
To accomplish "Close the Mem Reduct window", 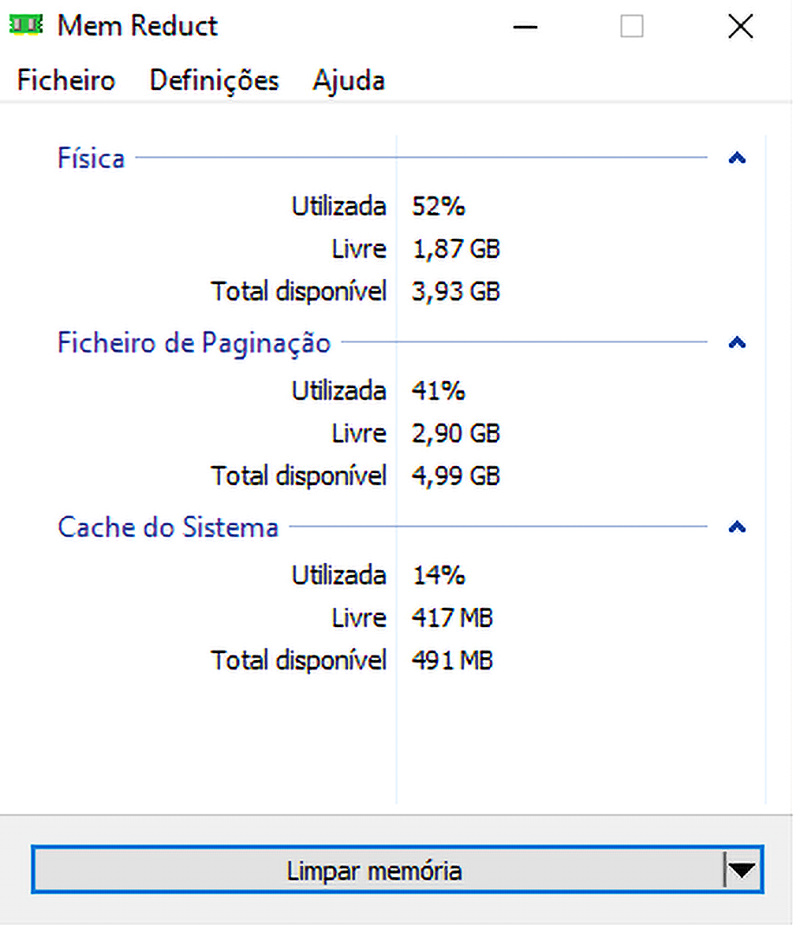I will click(x=740, y=27).
